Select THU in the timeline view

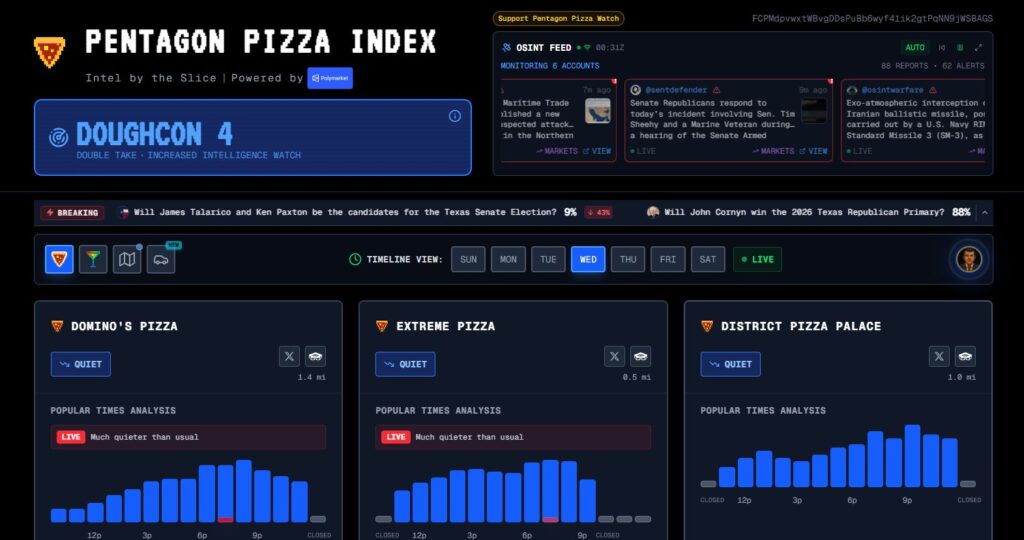(628, 260)
